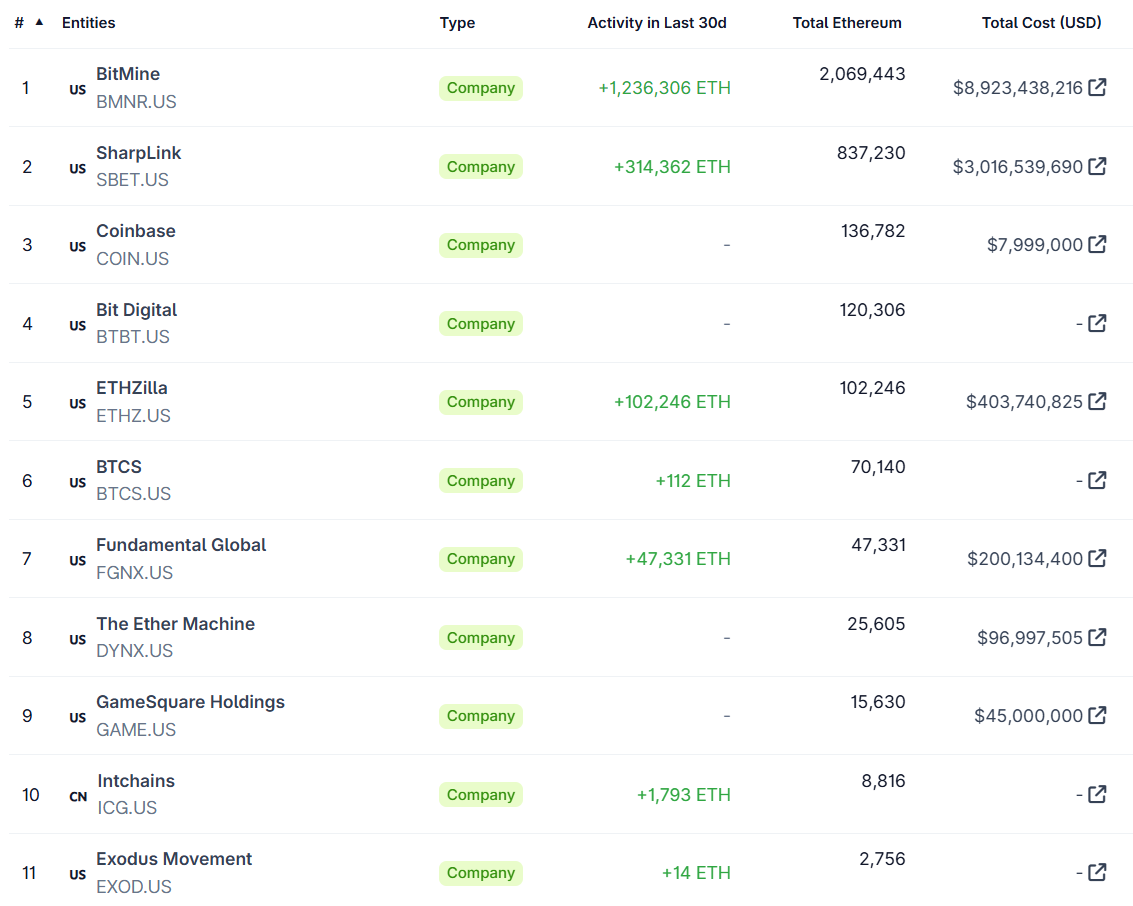Open BTCS external link icon

click(x=1097, y=480)
